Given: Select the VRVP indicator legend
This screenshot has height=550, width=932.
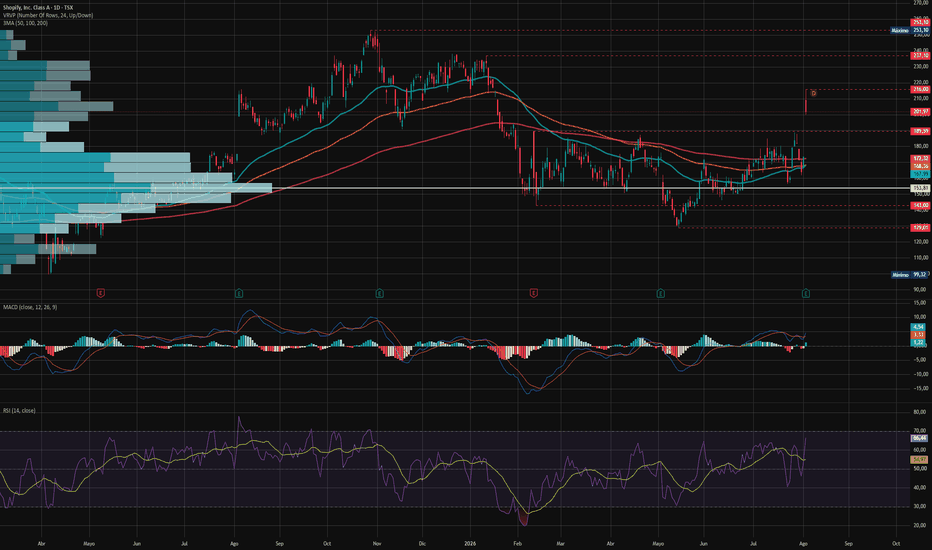Looking at the screenshot, I should [x=48, y=15].
